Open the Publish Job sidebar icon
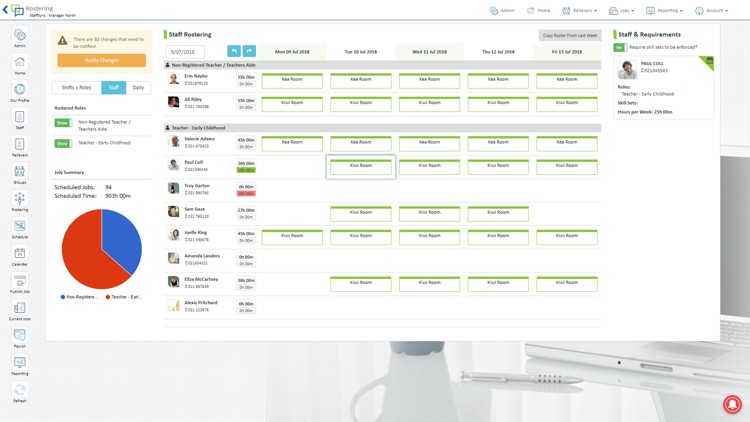The height and width of the screenshot is (422, 750). tap(20, 280)
